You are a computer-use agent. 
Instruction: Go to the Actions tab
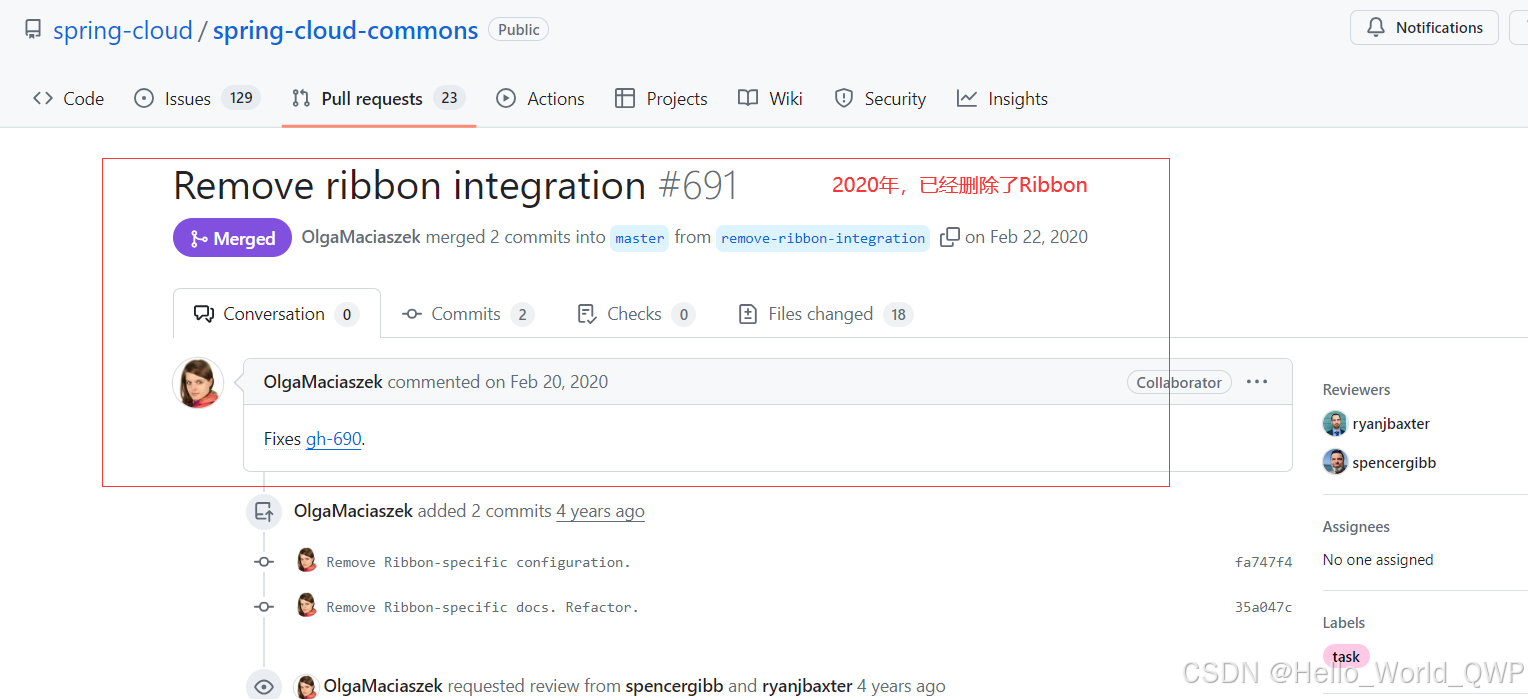pyautogui.click(x=541, y=98)
